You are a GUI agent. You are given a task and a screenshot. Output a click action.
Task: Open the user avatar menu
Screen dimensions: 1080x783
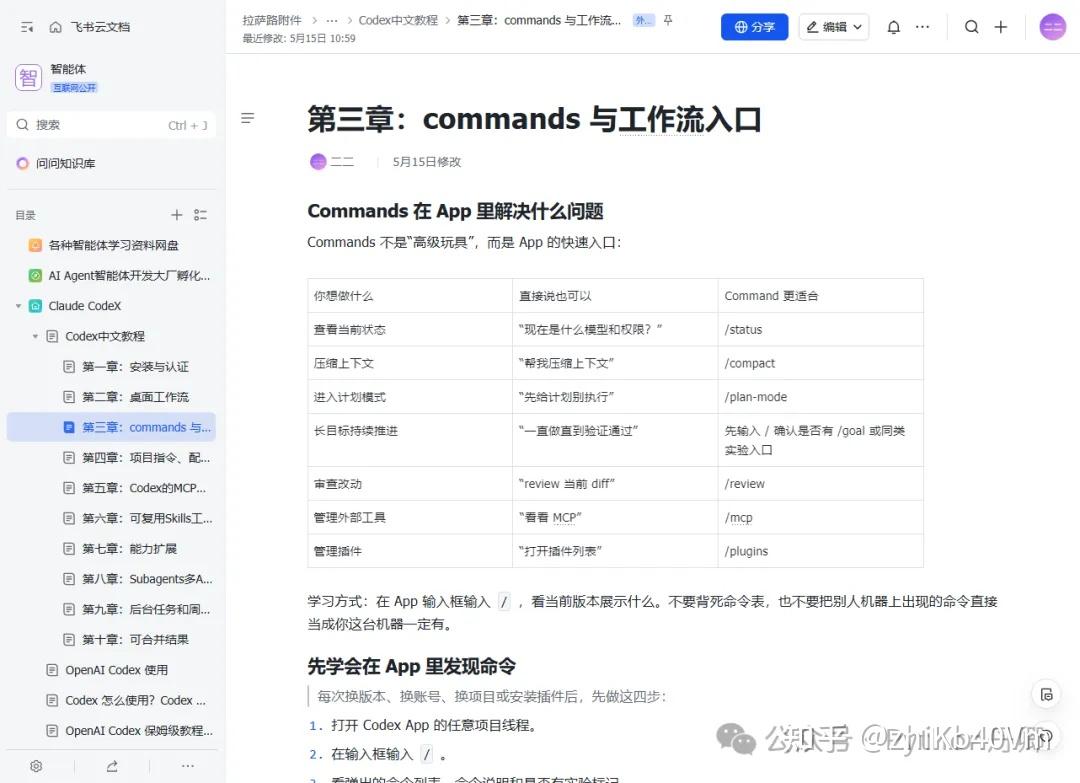point(1052,27)
